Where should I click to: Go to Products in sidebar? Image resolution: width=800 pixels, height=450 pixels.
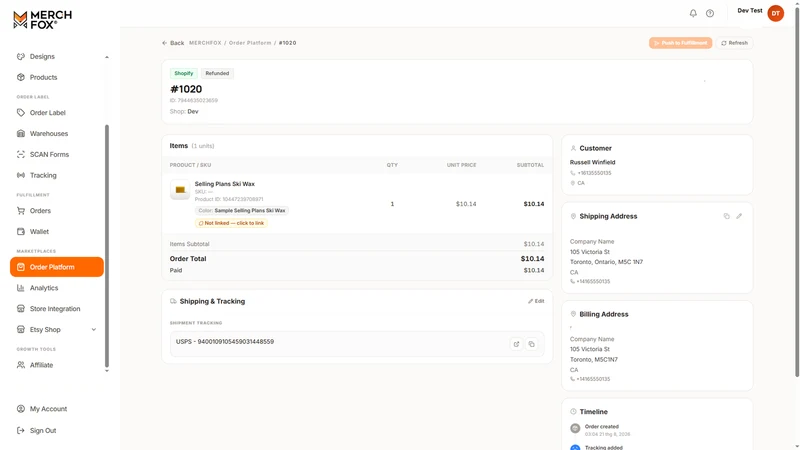tap(43, 78)
